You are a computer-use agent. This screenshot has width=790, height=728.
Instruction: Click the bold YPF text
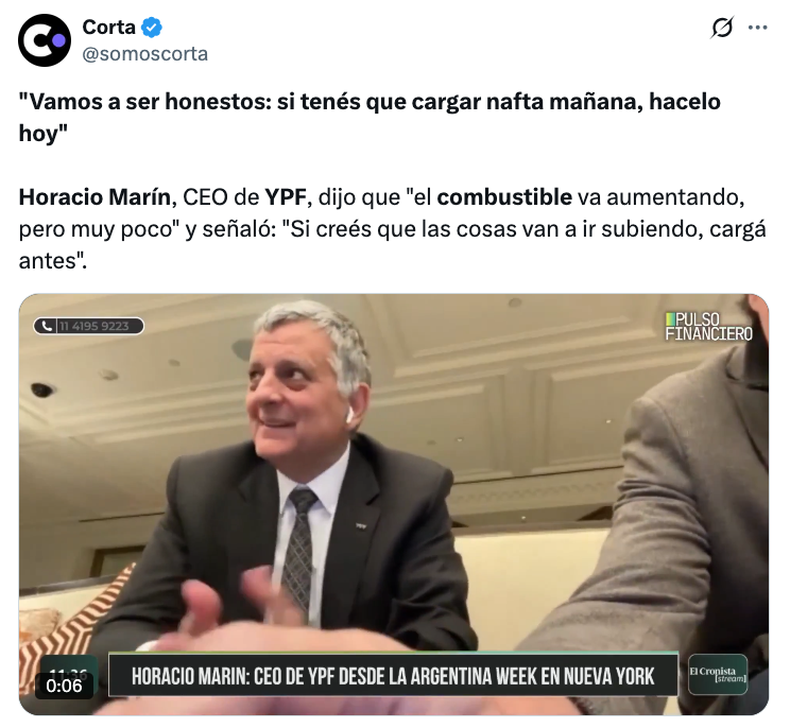(286, 197)
